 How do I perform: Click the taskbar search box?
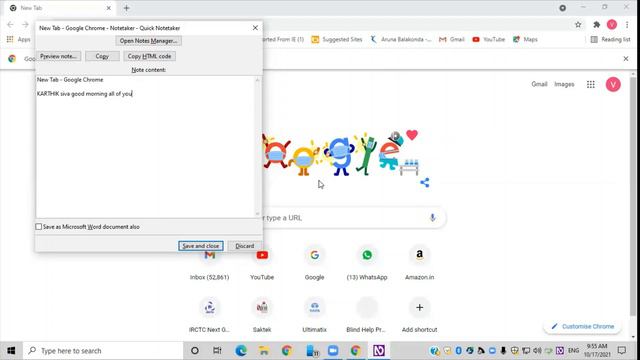pos(103,351)
